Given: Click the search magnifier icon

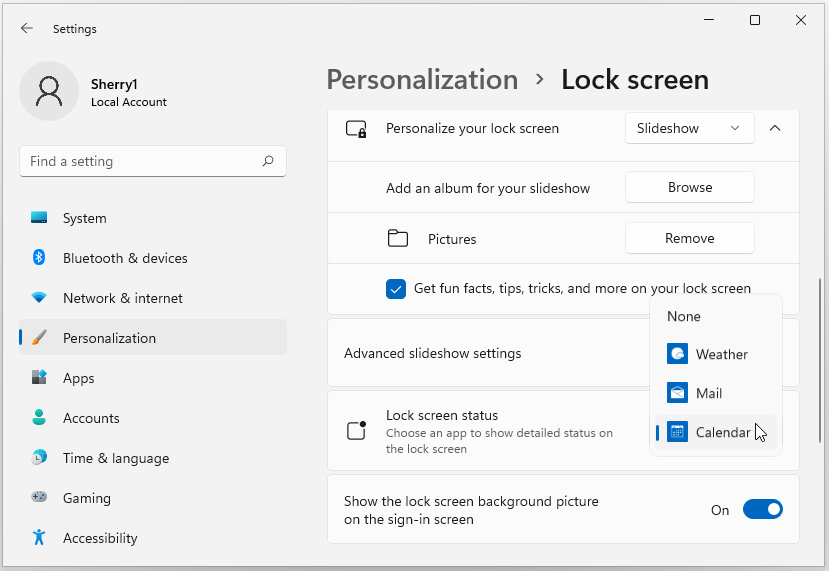Looking at the screenshot, I should [268, 161].
